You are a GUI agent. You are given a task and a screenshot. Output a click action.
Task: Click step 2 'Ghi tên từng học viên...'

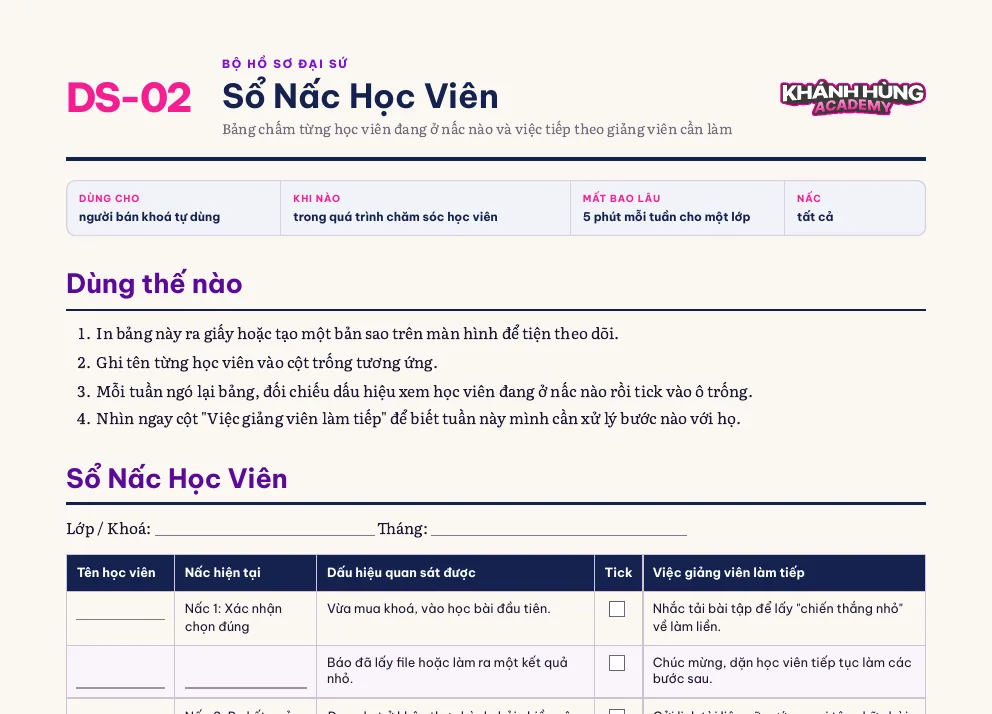(266, 362)
